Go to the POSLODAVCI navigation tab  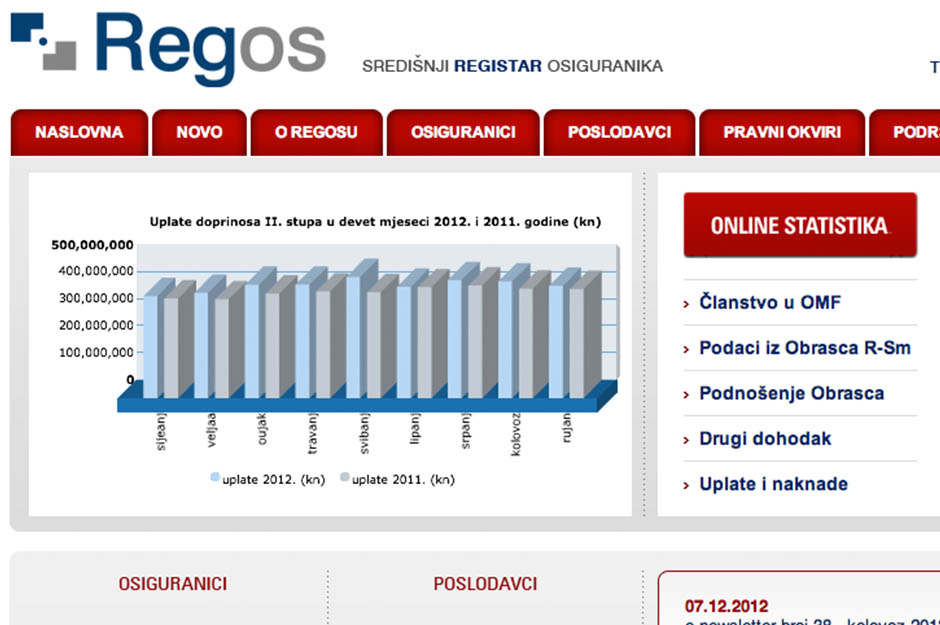[x=619, y=133]
